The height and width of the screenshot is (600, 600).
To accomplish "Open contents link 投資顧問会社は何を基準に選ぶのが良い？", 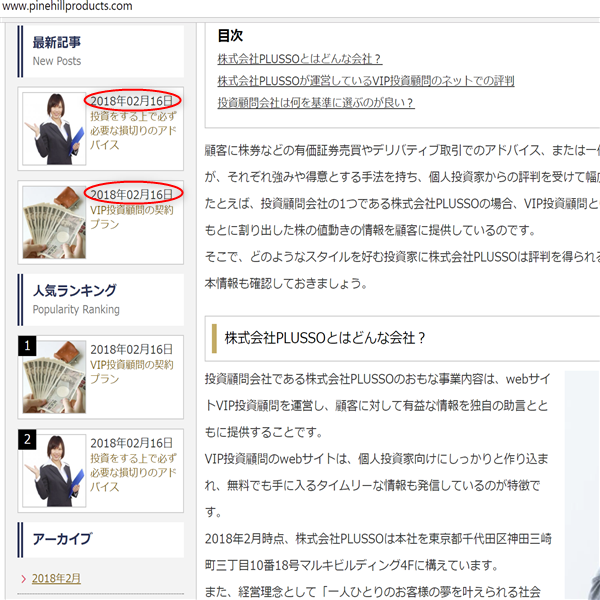I will (316, 103).
